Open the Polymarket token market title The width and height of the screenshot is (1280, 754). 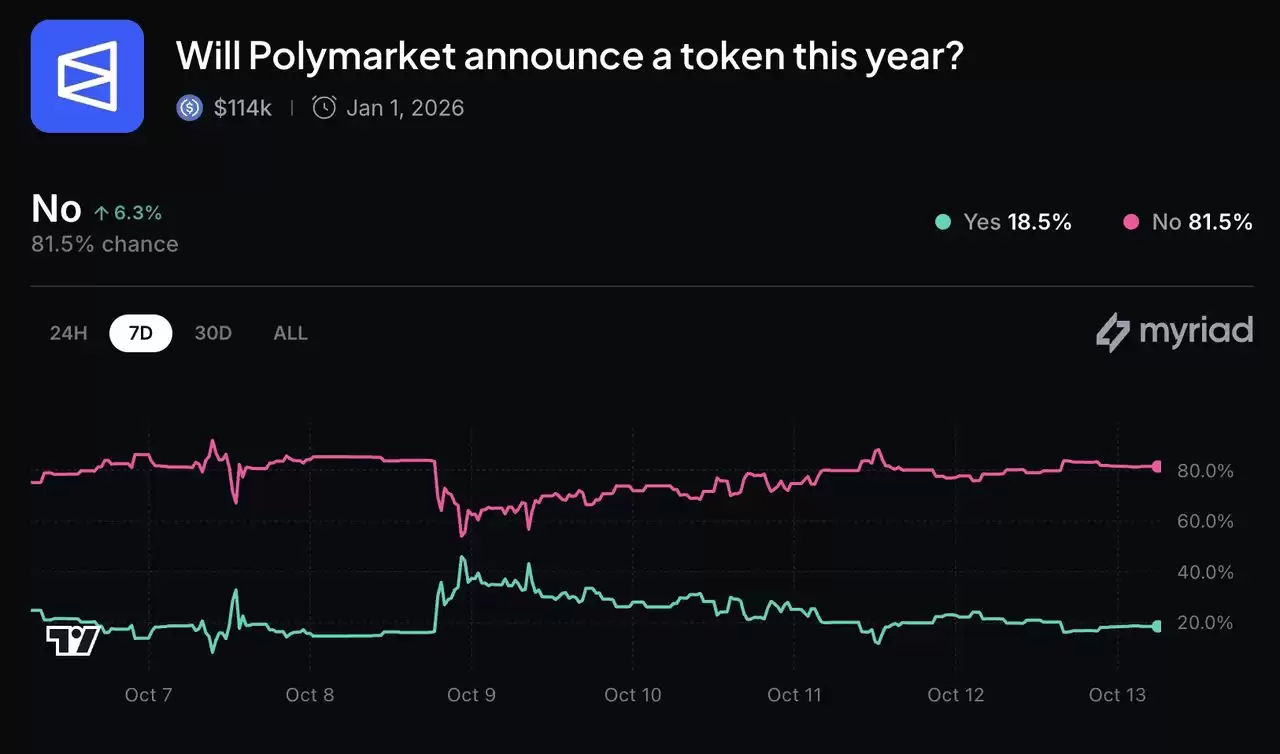click(x=570, y=56)
